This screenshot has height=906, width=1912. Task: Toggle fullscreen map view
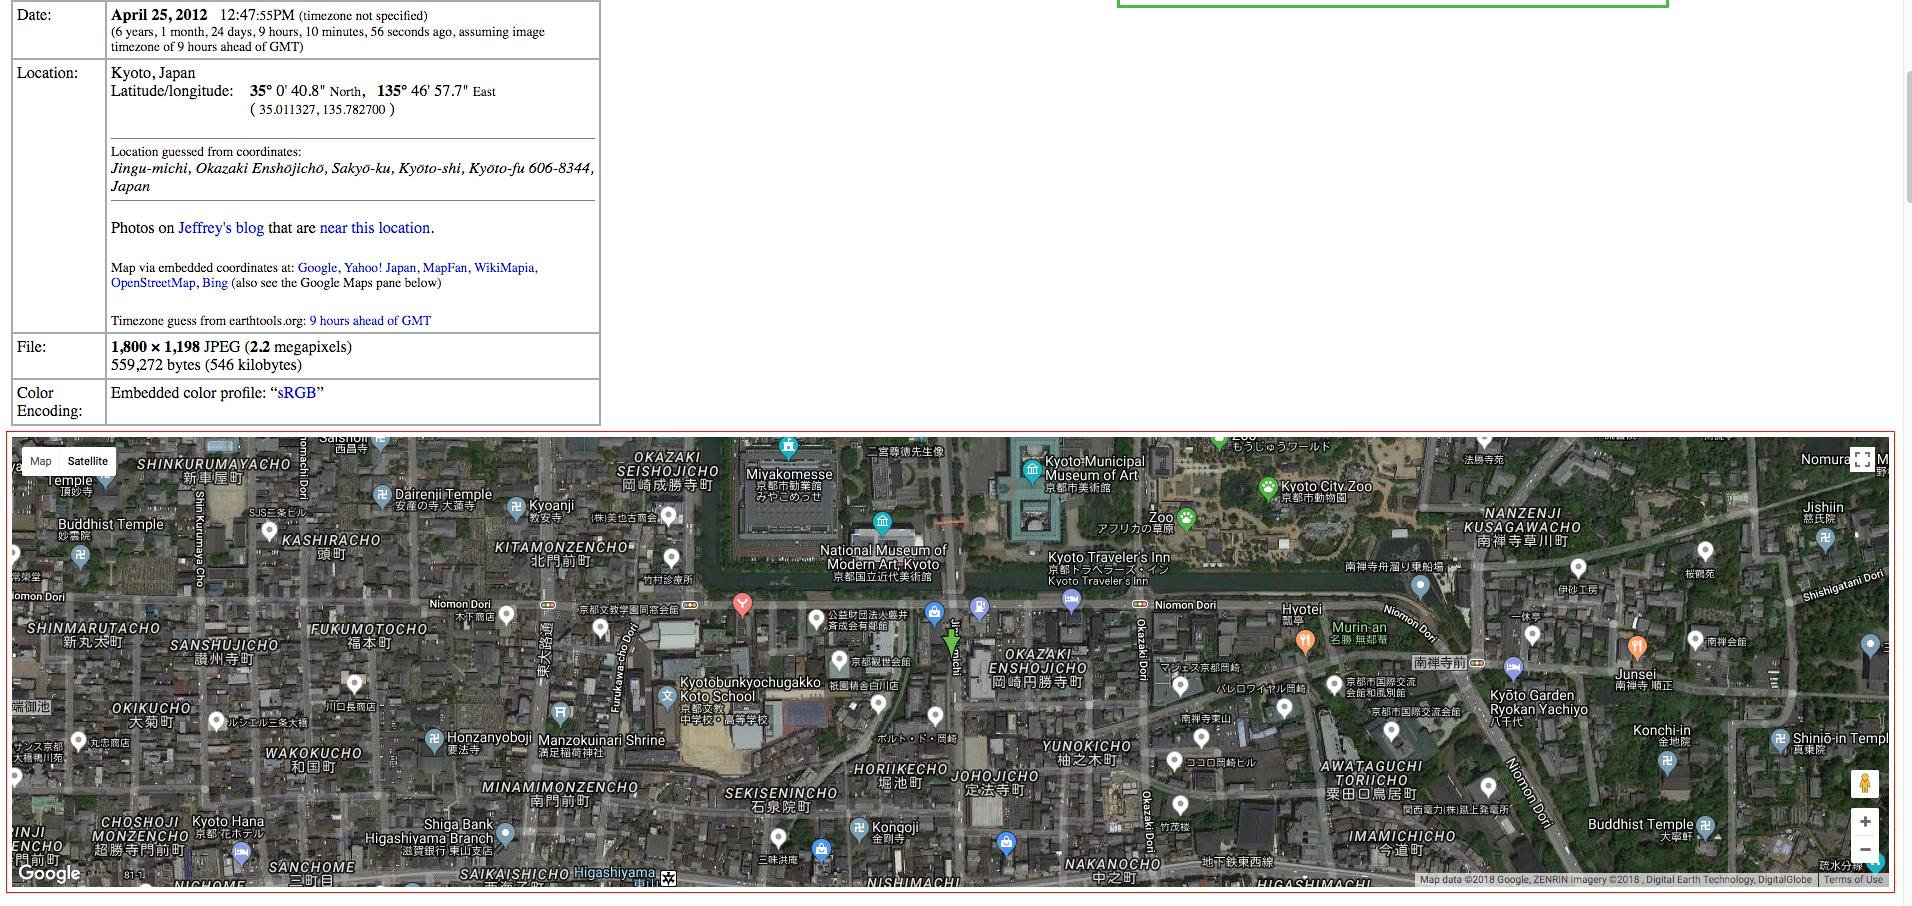(x=1862, y=460)
